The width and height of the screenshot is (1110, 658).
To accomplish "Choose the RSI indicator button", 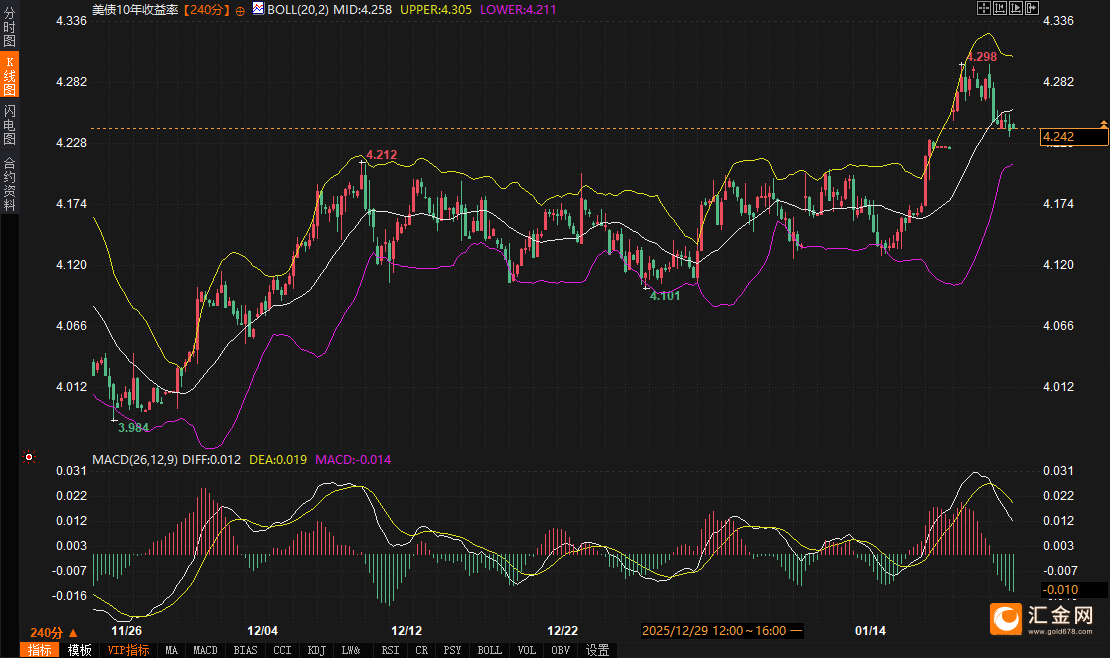I will coord(389,650).
